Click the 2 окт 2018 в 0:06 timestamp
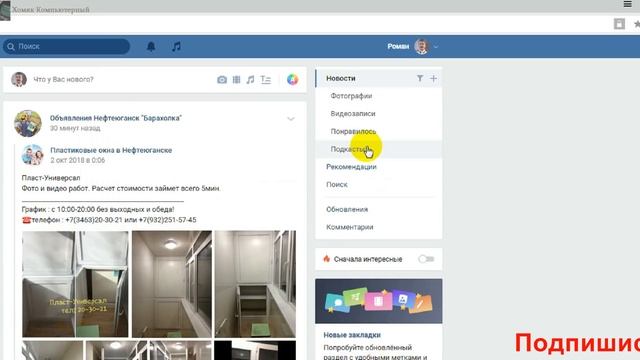 tap(78, 160)
